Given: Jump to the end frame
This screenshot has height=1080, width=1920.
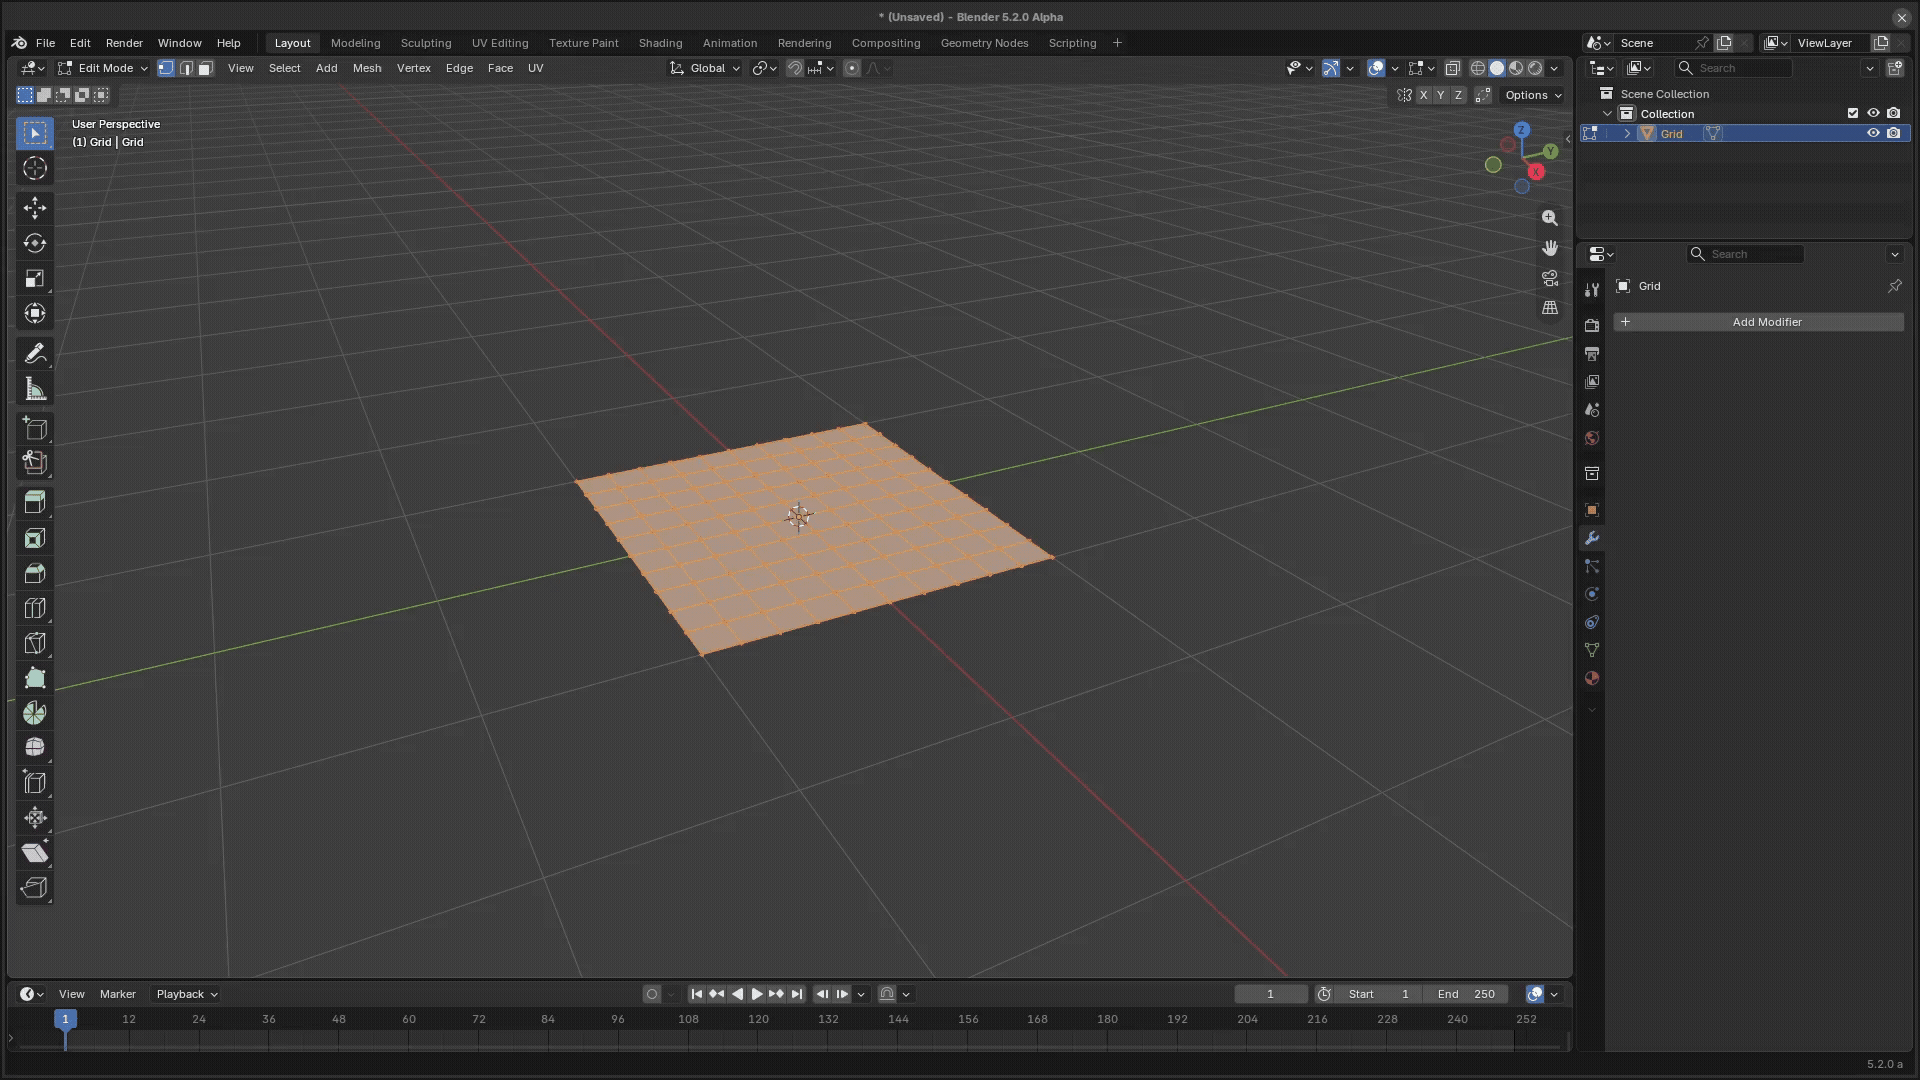Looking at the screenshot, I should pyautogui.click(x=796, y=994).
